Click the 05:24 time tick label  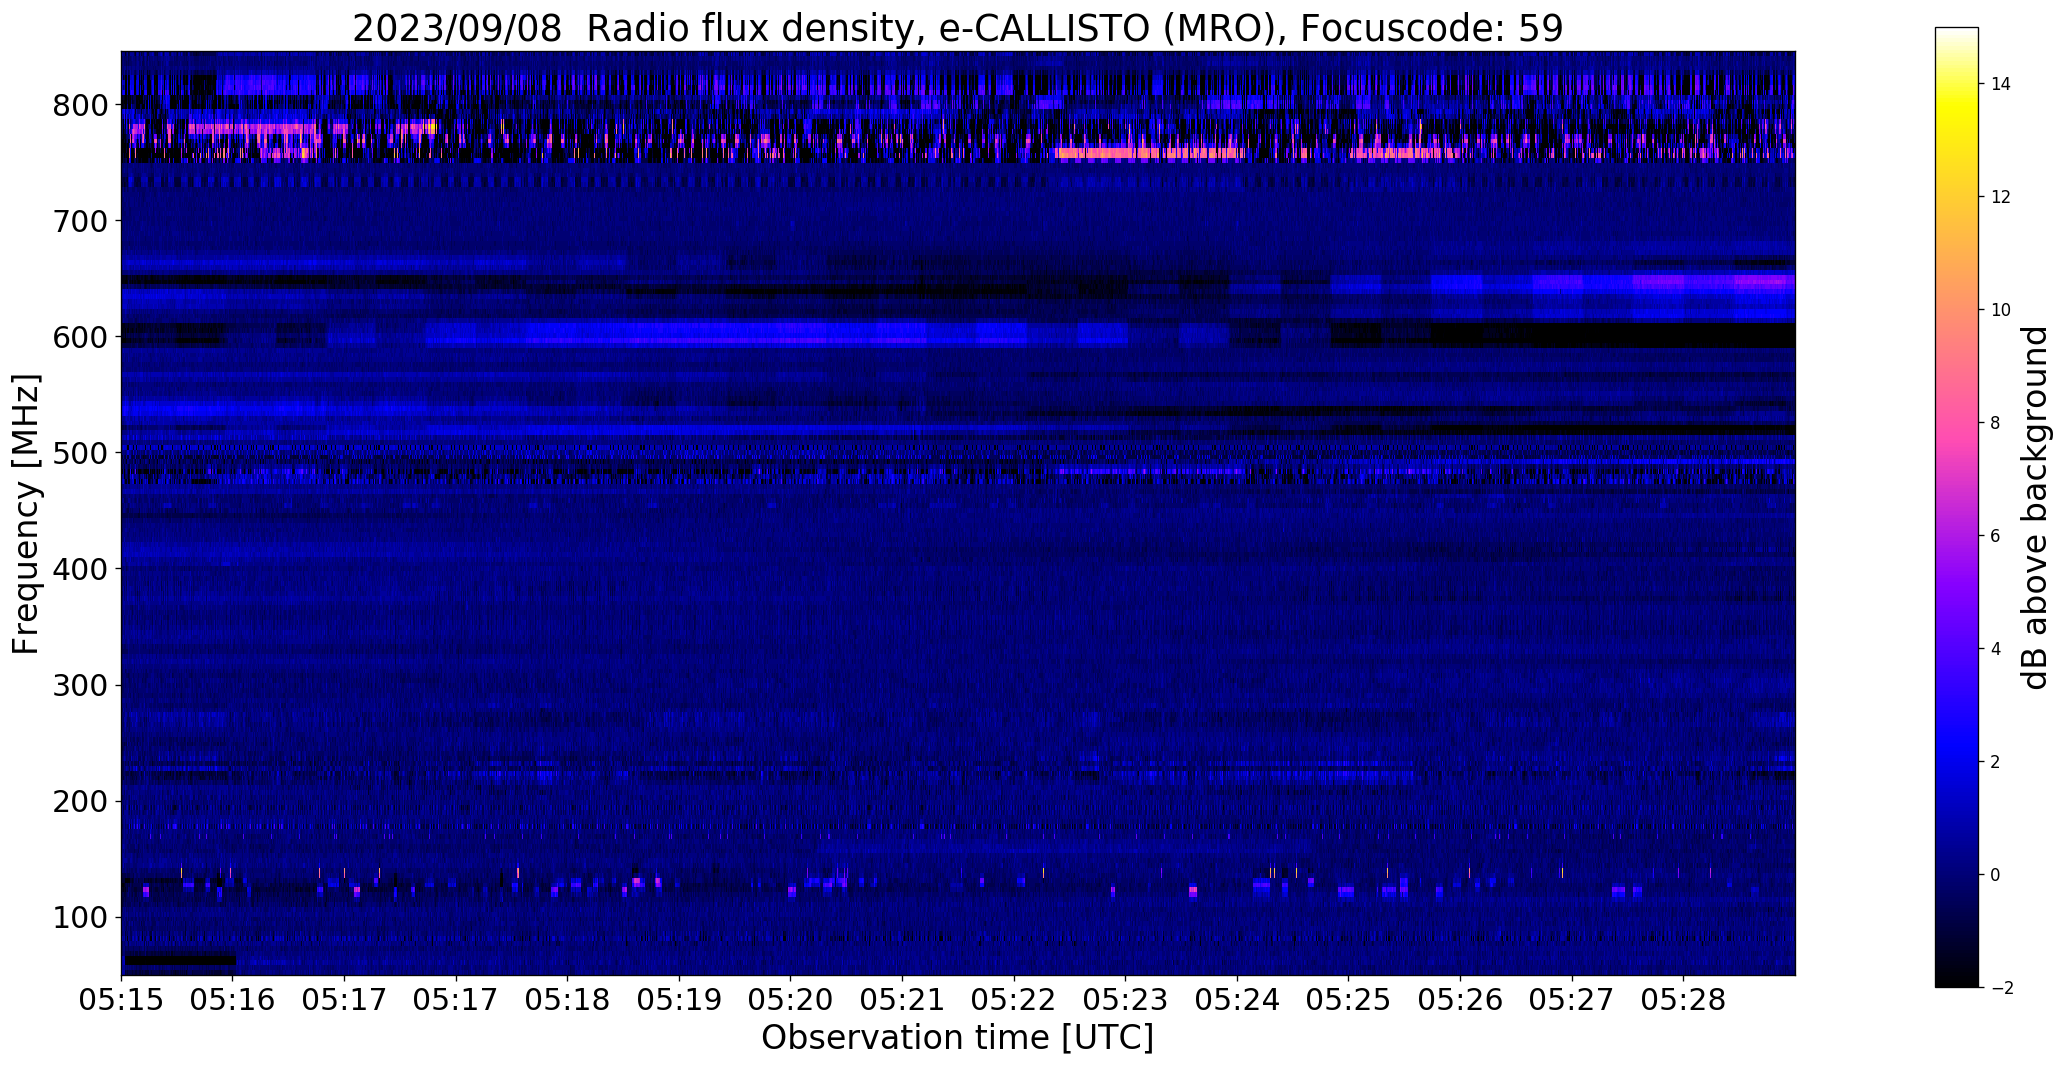tap(1237, 1001)
